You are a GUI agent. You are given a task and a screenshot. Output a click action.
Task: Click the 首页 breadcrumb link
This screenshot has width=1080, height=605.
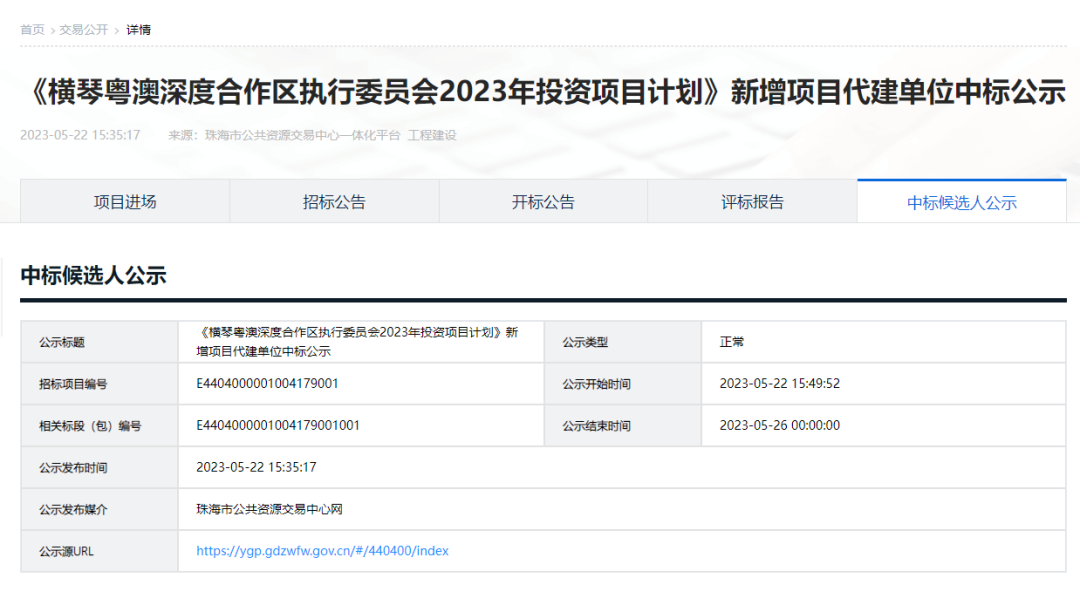coord(32,30)
